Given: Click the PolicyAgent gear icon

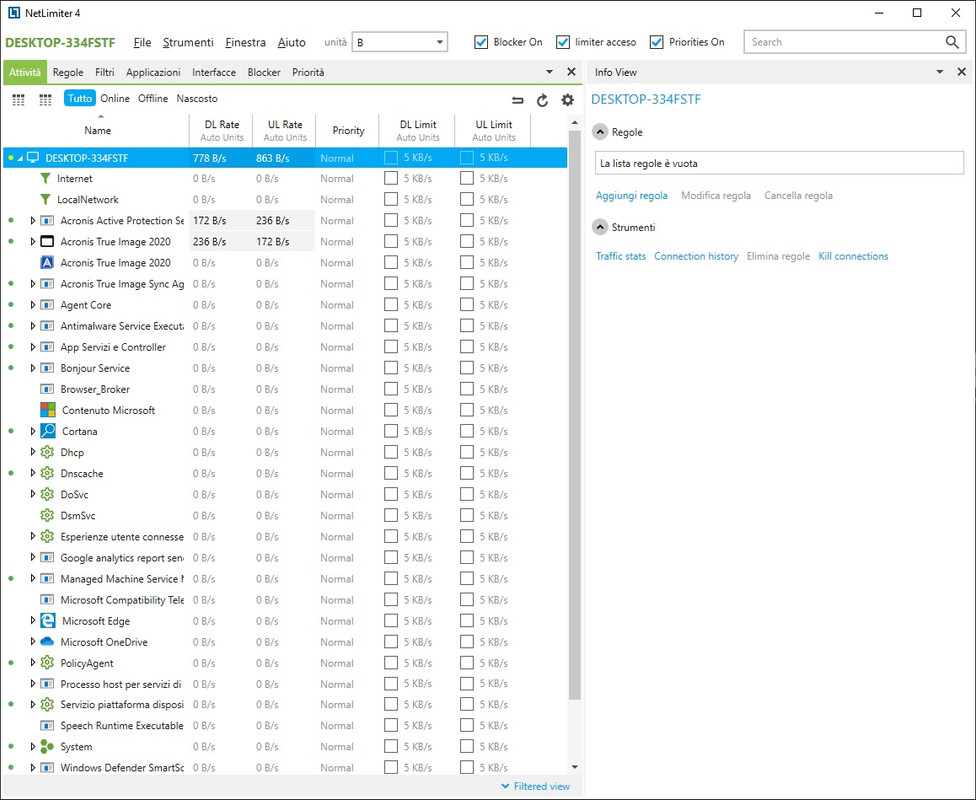Looking at the screenshot, I should click(47, 663).
